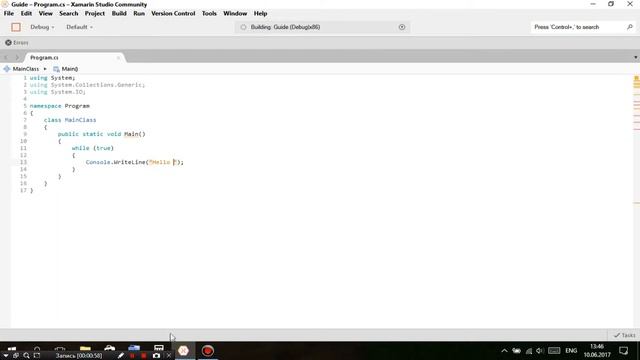640x360 pixels.
Task: Click 'public static void Main()' line
Action: coord(101,134)
